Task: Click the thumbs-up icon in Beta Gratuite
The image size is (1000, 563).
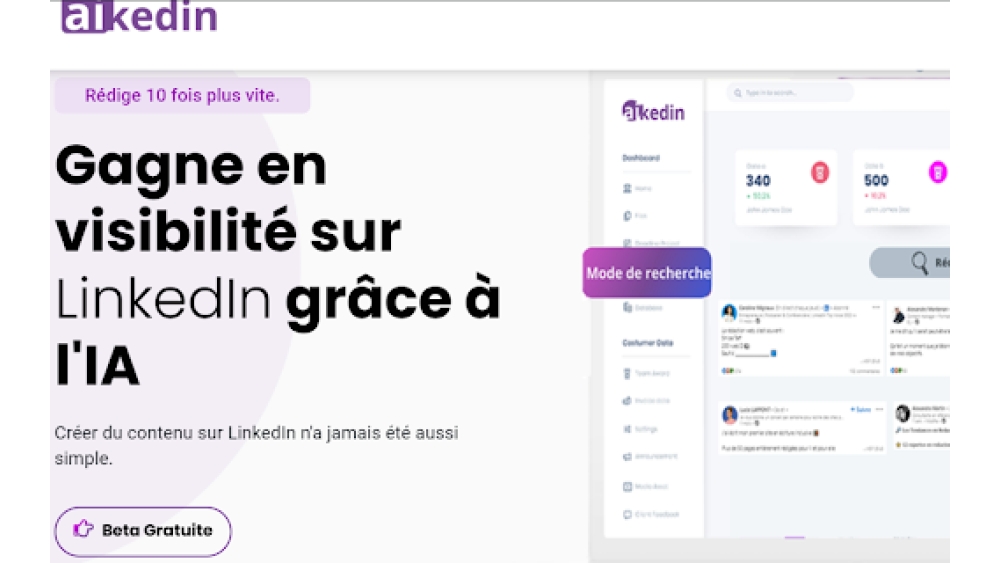Action: [83, 529]
